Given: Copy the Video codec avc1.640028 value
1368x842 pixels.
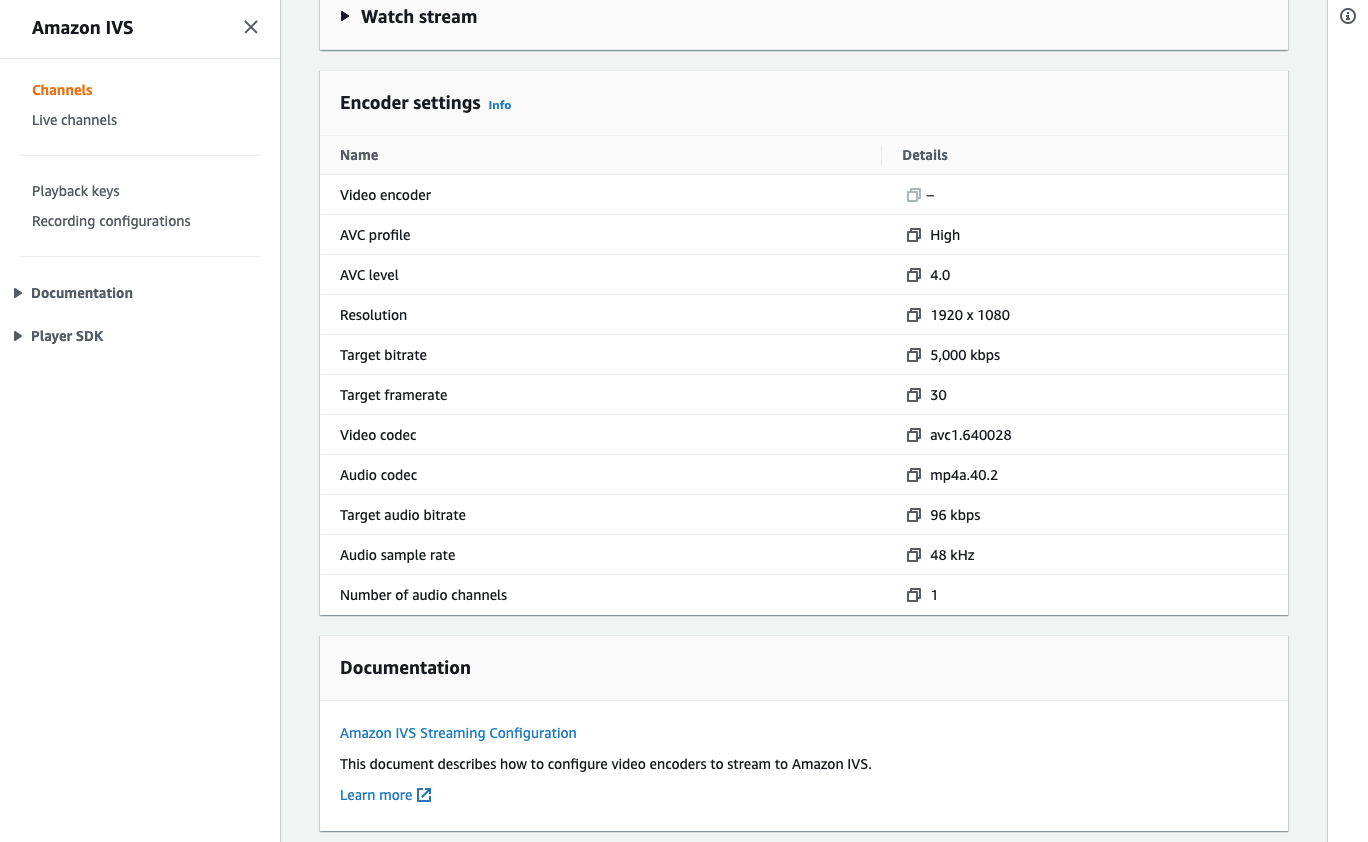Looking at the screenshot, I should pos(913,435).
